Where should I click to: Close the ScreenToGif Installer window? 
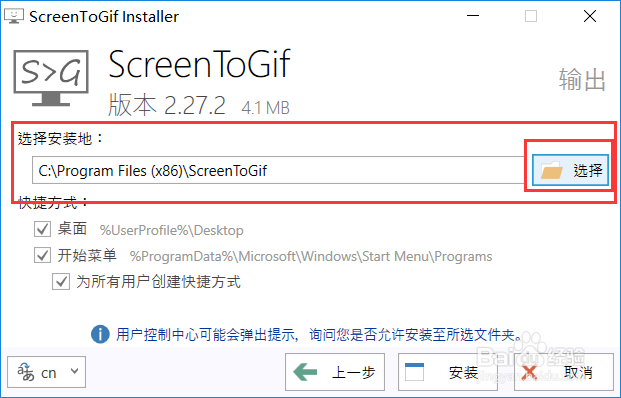click(590, 16)
